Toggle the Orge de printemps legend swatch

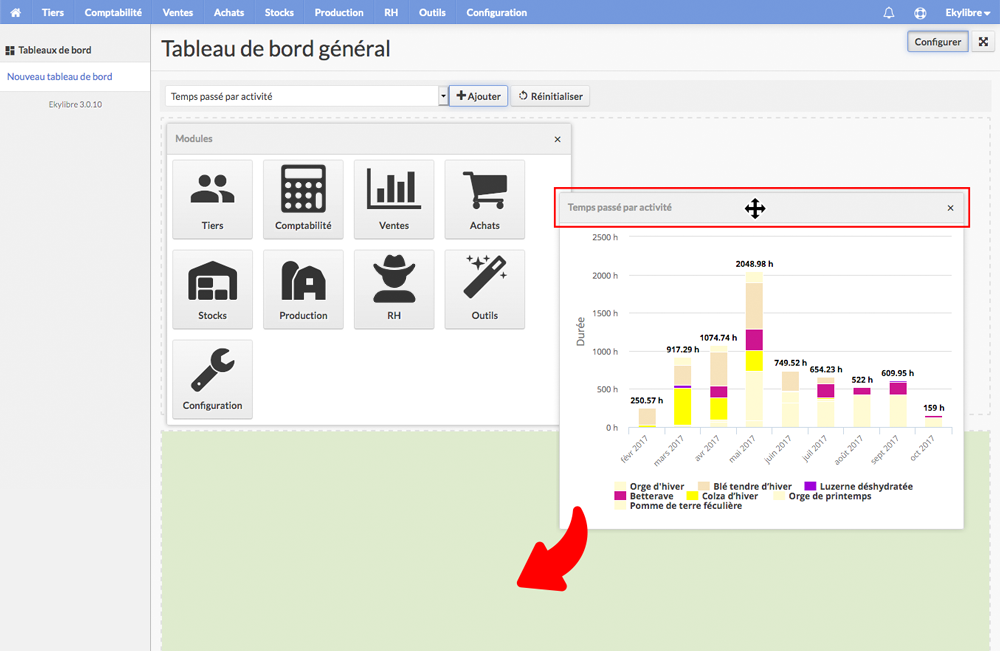pyautogui.click(x=779, y=496)
